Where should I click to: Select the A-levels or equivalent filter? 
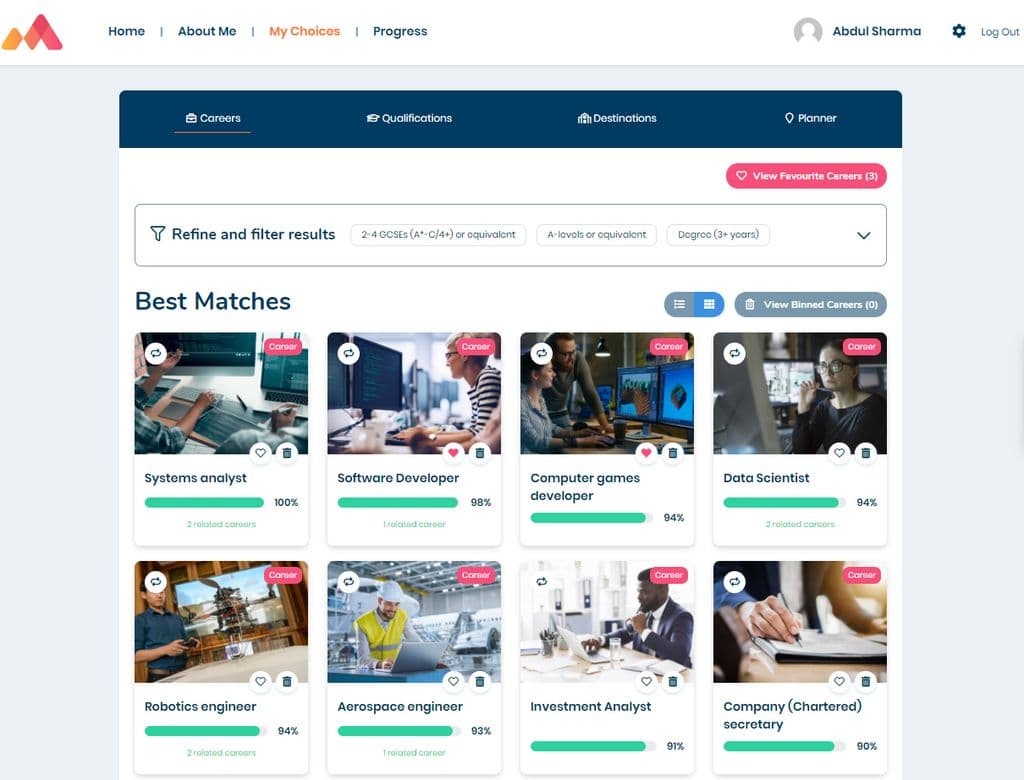point(595,235)
